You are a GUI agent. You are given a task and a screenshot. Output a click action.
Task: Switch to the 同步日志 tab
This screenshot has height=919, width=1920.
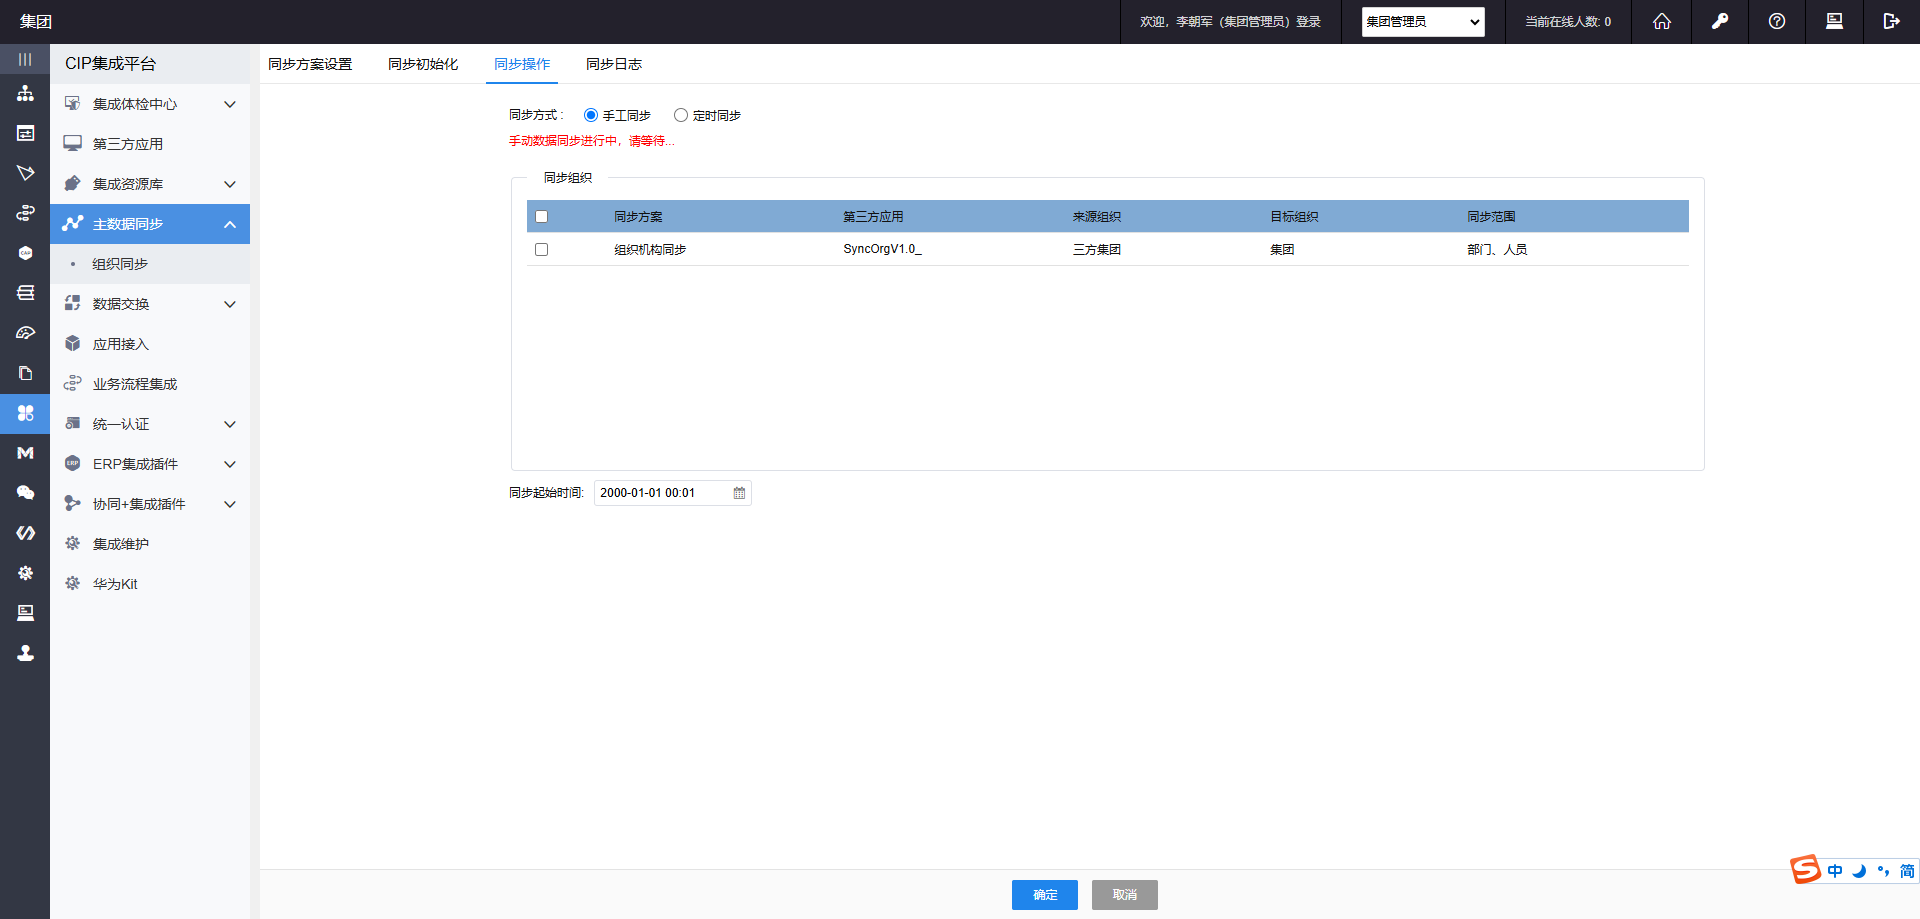(613, 64)
